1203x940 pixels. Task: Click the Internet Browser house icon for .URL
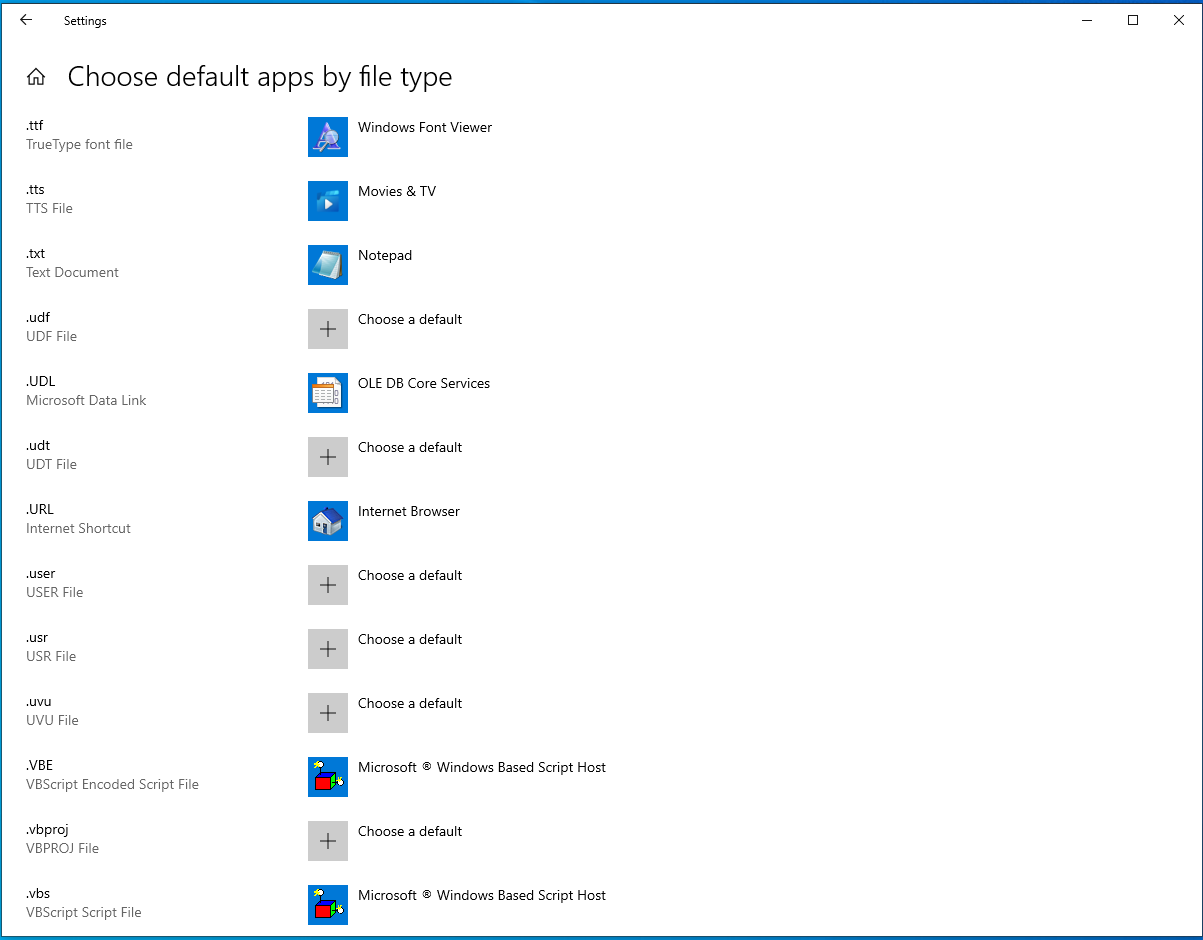point(328,521)
